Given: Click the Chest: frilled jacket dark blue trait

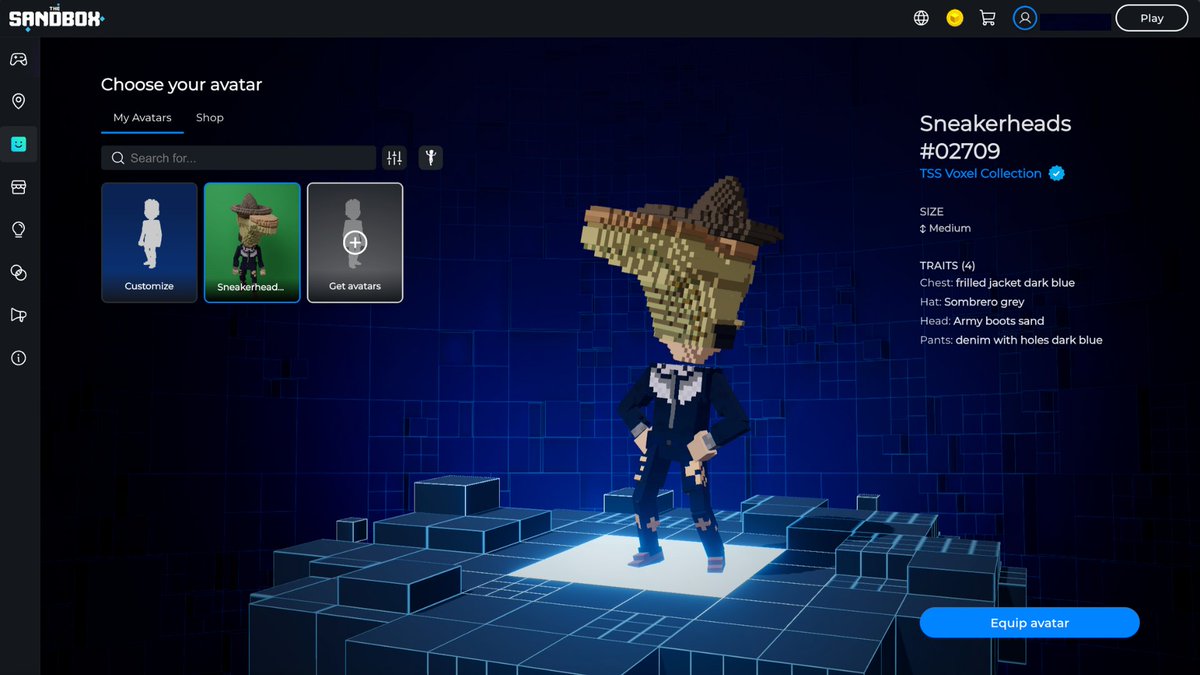Looking at the screenshot, I should click(x=997, y=283).
